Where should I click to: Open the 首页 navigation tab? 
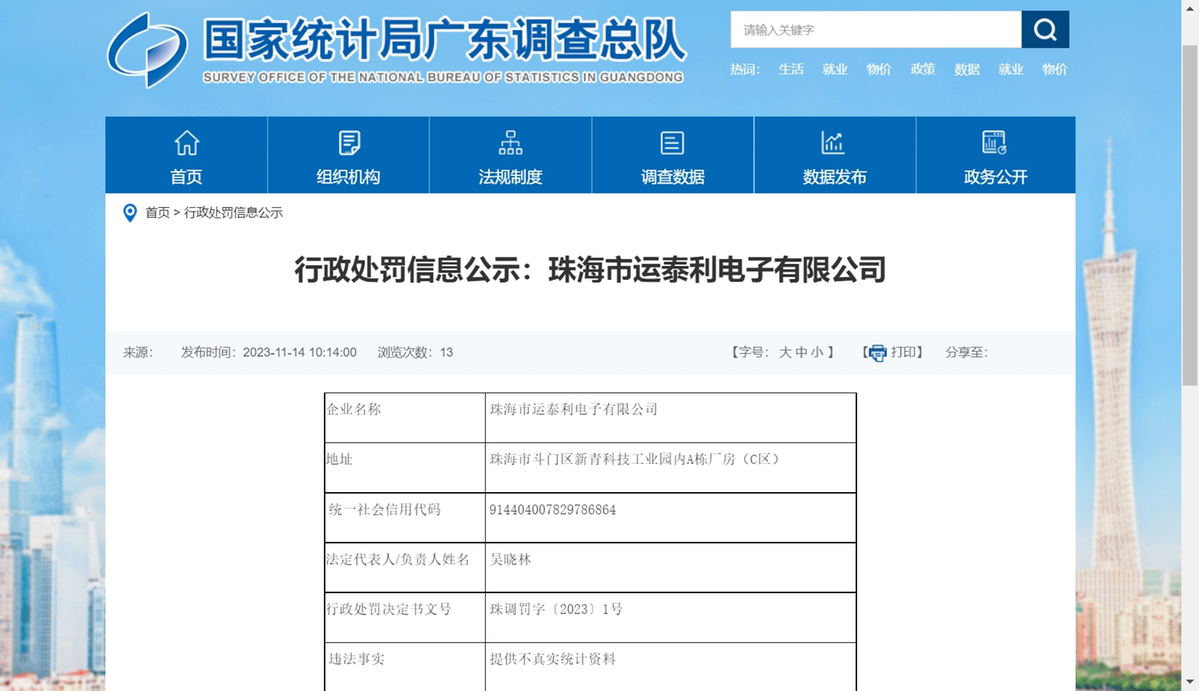[x=187, y=155]
